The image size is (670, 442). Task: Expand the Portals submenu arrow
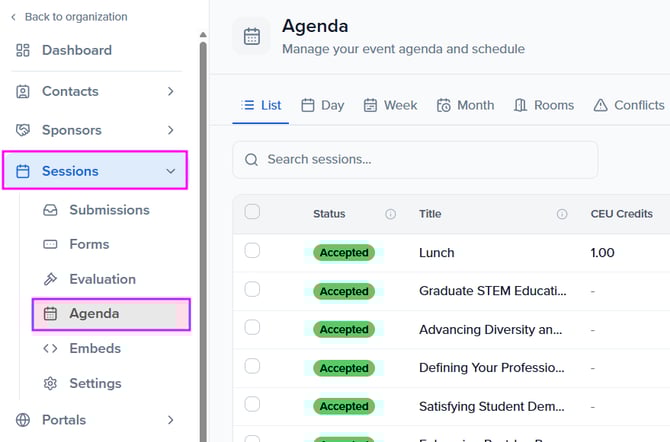click(170, 420)
